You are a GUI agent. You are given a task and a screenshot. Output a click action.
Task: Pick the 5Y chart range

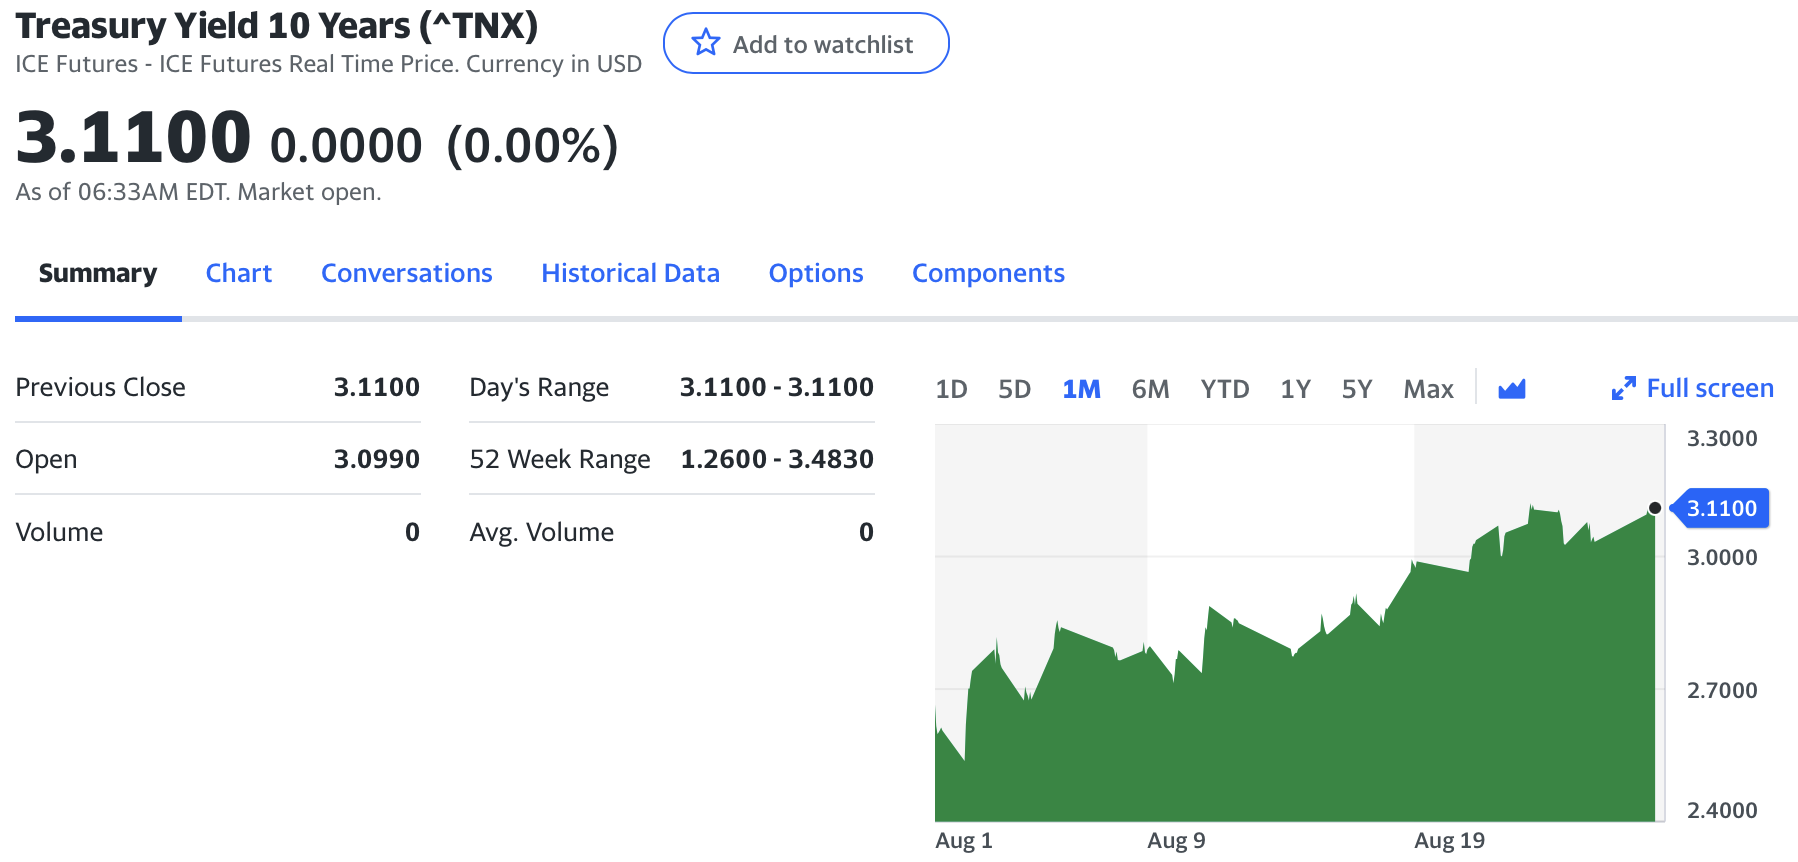tap(1357, 389)
